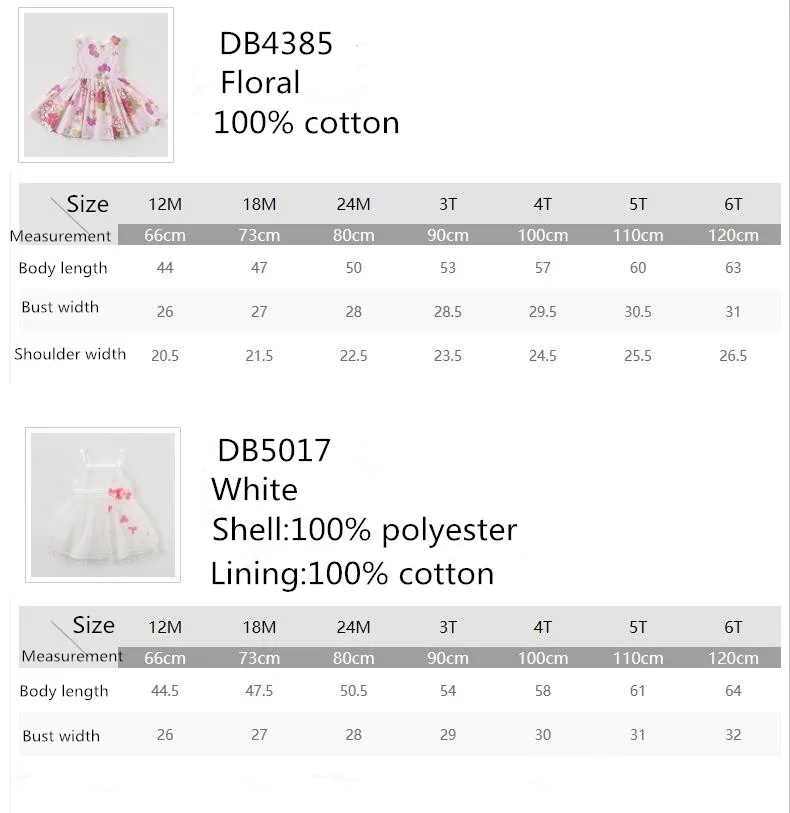Click the DB5017 product code text
790x813 pixels.
[x=274, y=451]
